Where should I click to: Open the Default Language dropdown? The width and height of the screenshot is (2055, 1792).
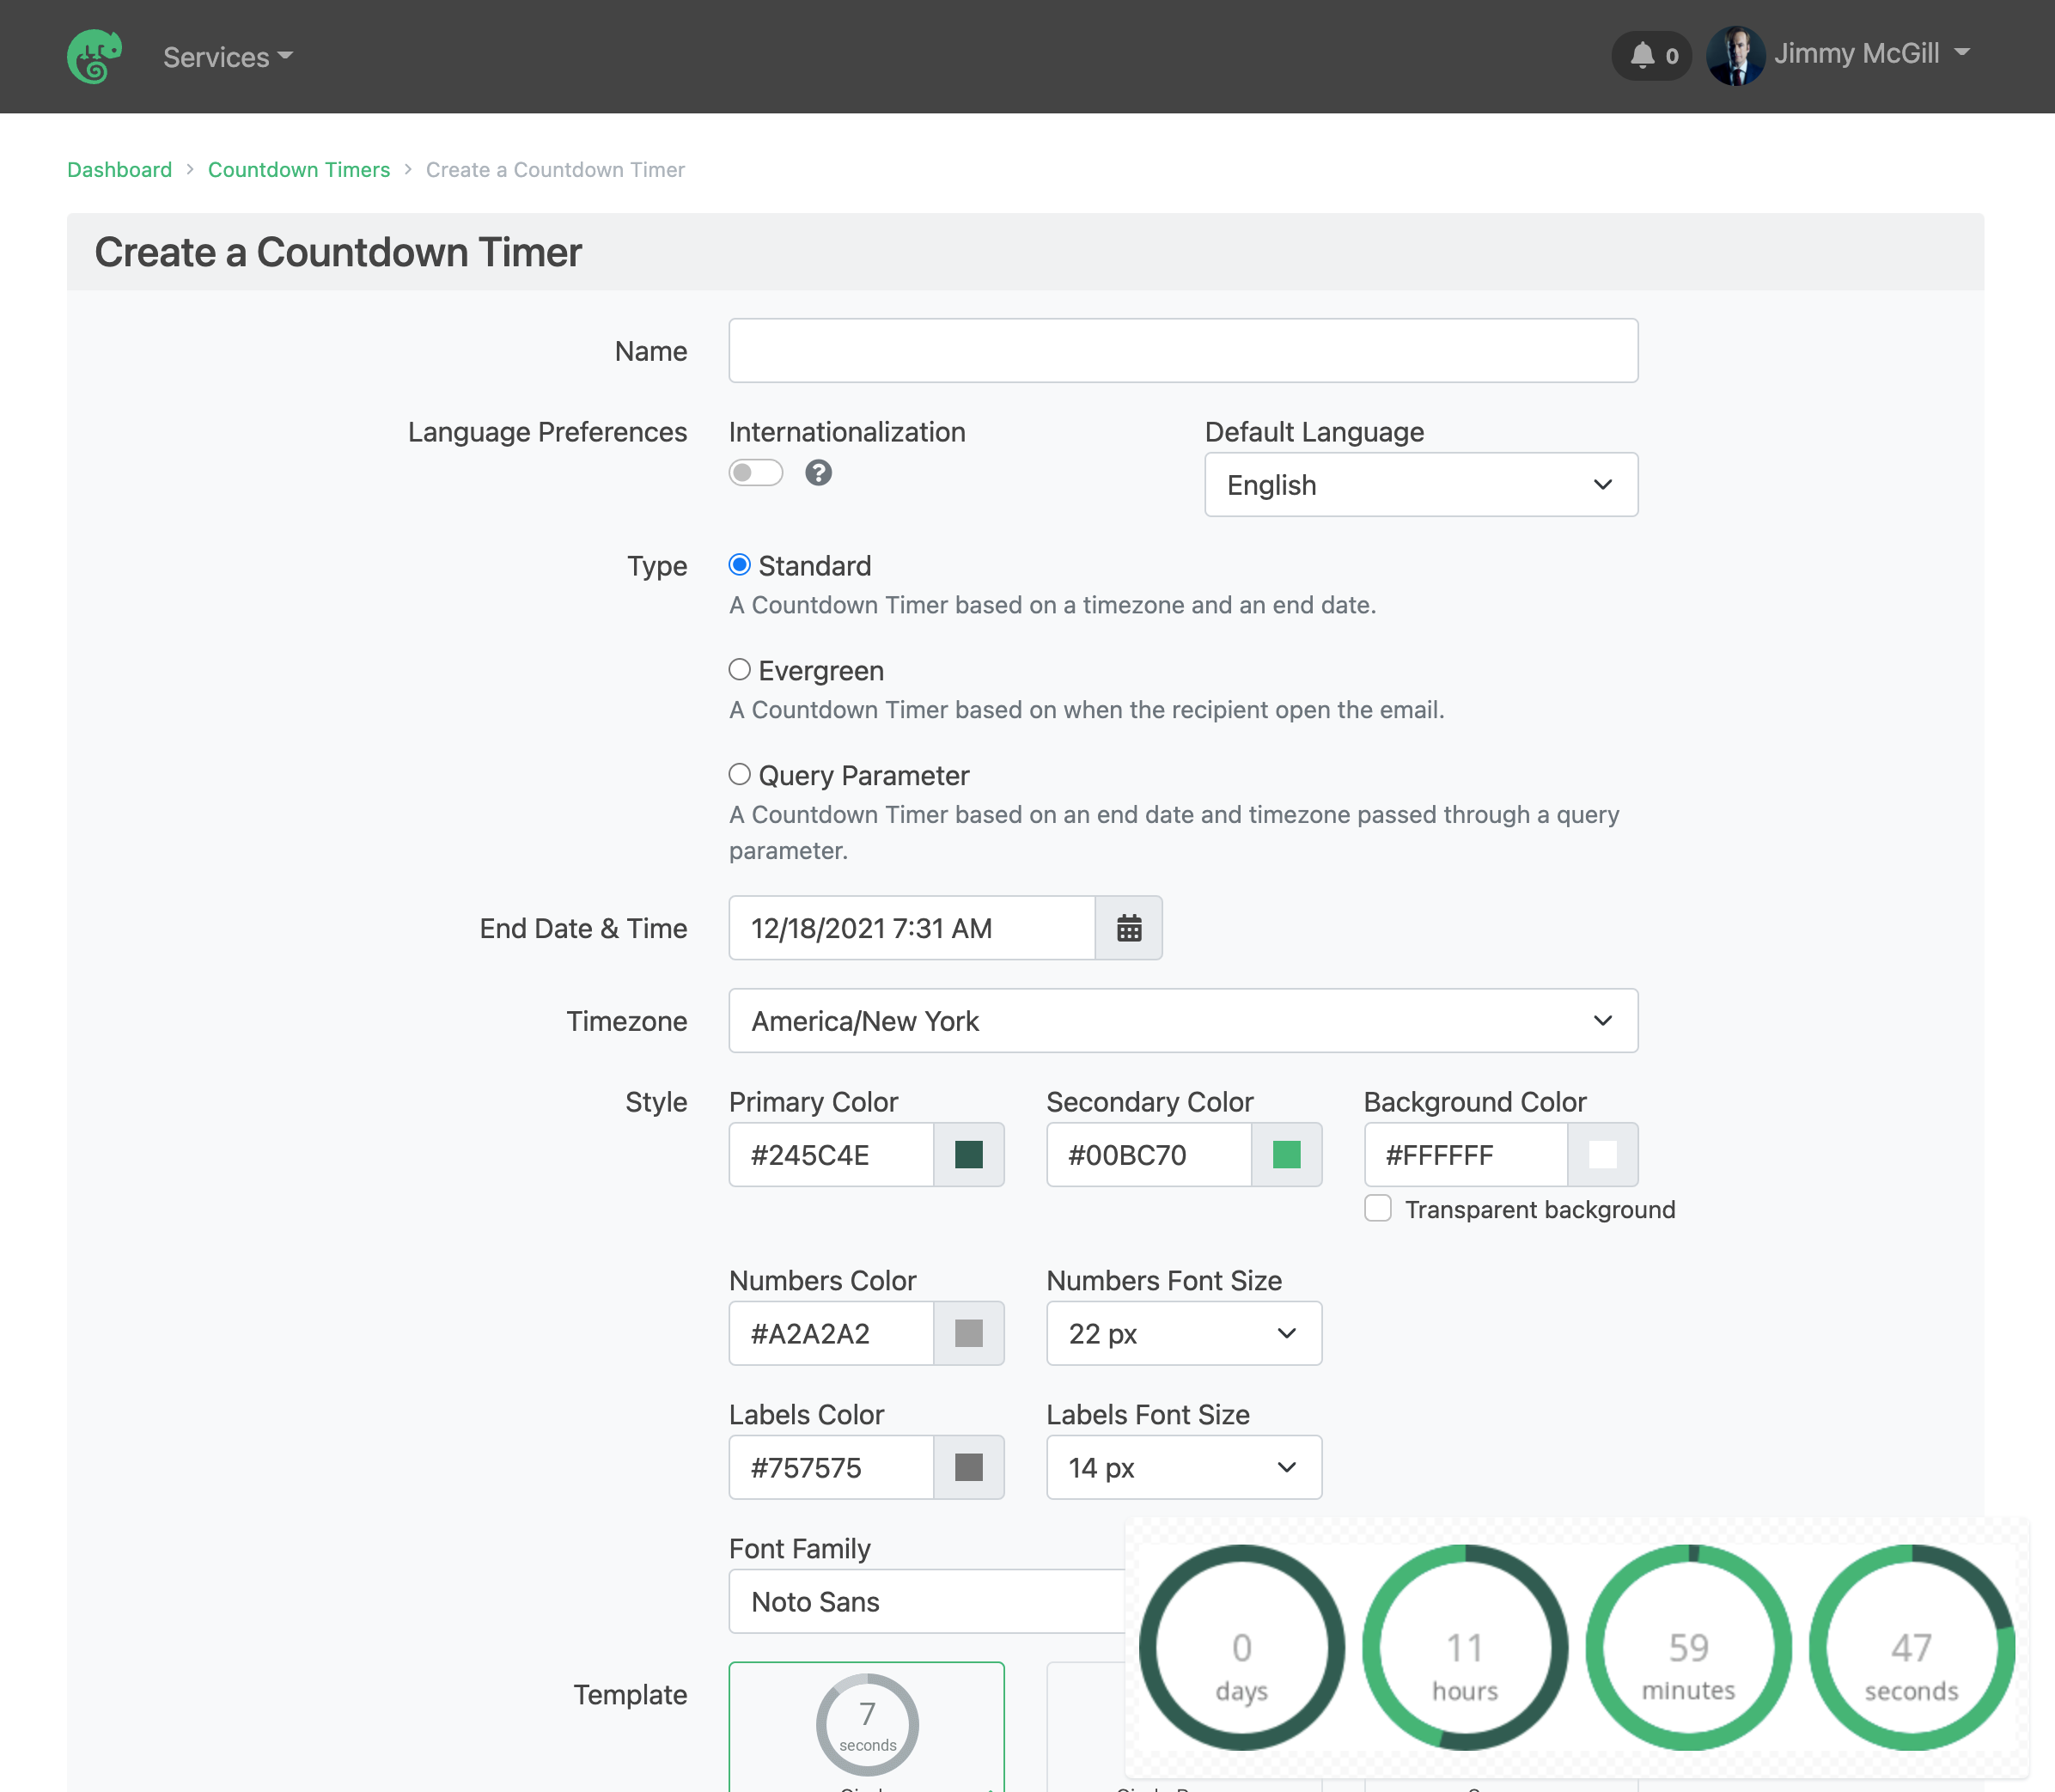(1421, 485)
